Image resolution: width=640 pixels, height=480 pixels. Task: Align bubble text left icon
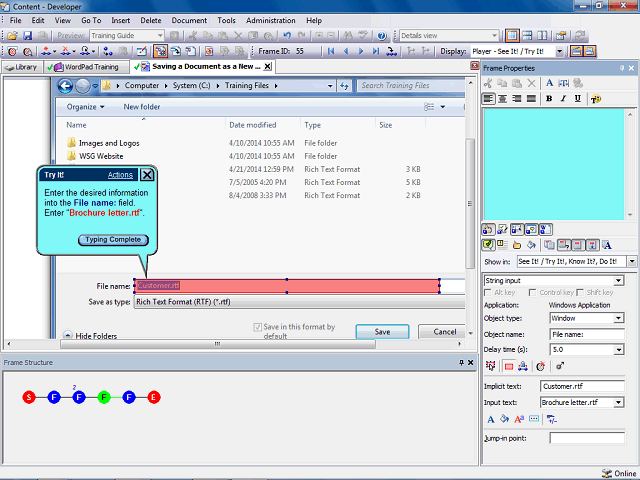click(x=488, y=99)
